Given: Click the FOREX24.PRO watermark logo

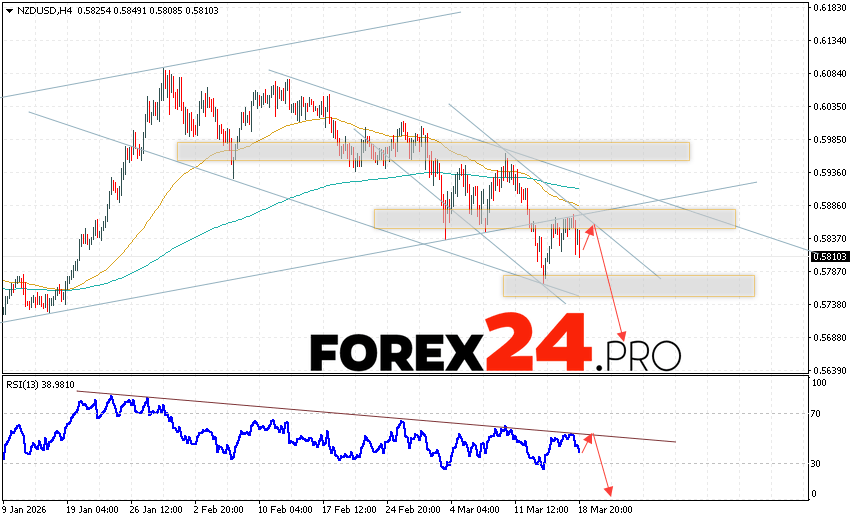Looking at the screenshot, I should click(495, 349).
